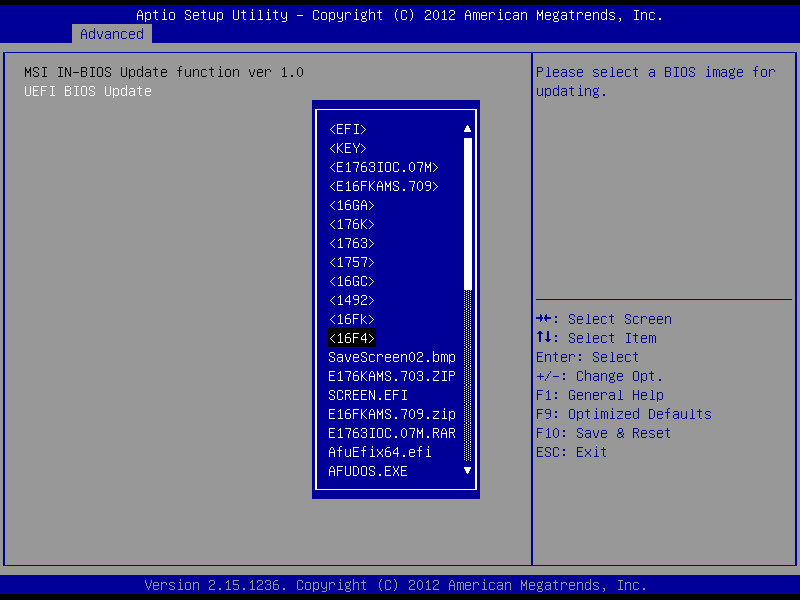This screenshot has width=800, height=600.
Task: Select the UEFI BIOS Update option
Action: (88, 91)
